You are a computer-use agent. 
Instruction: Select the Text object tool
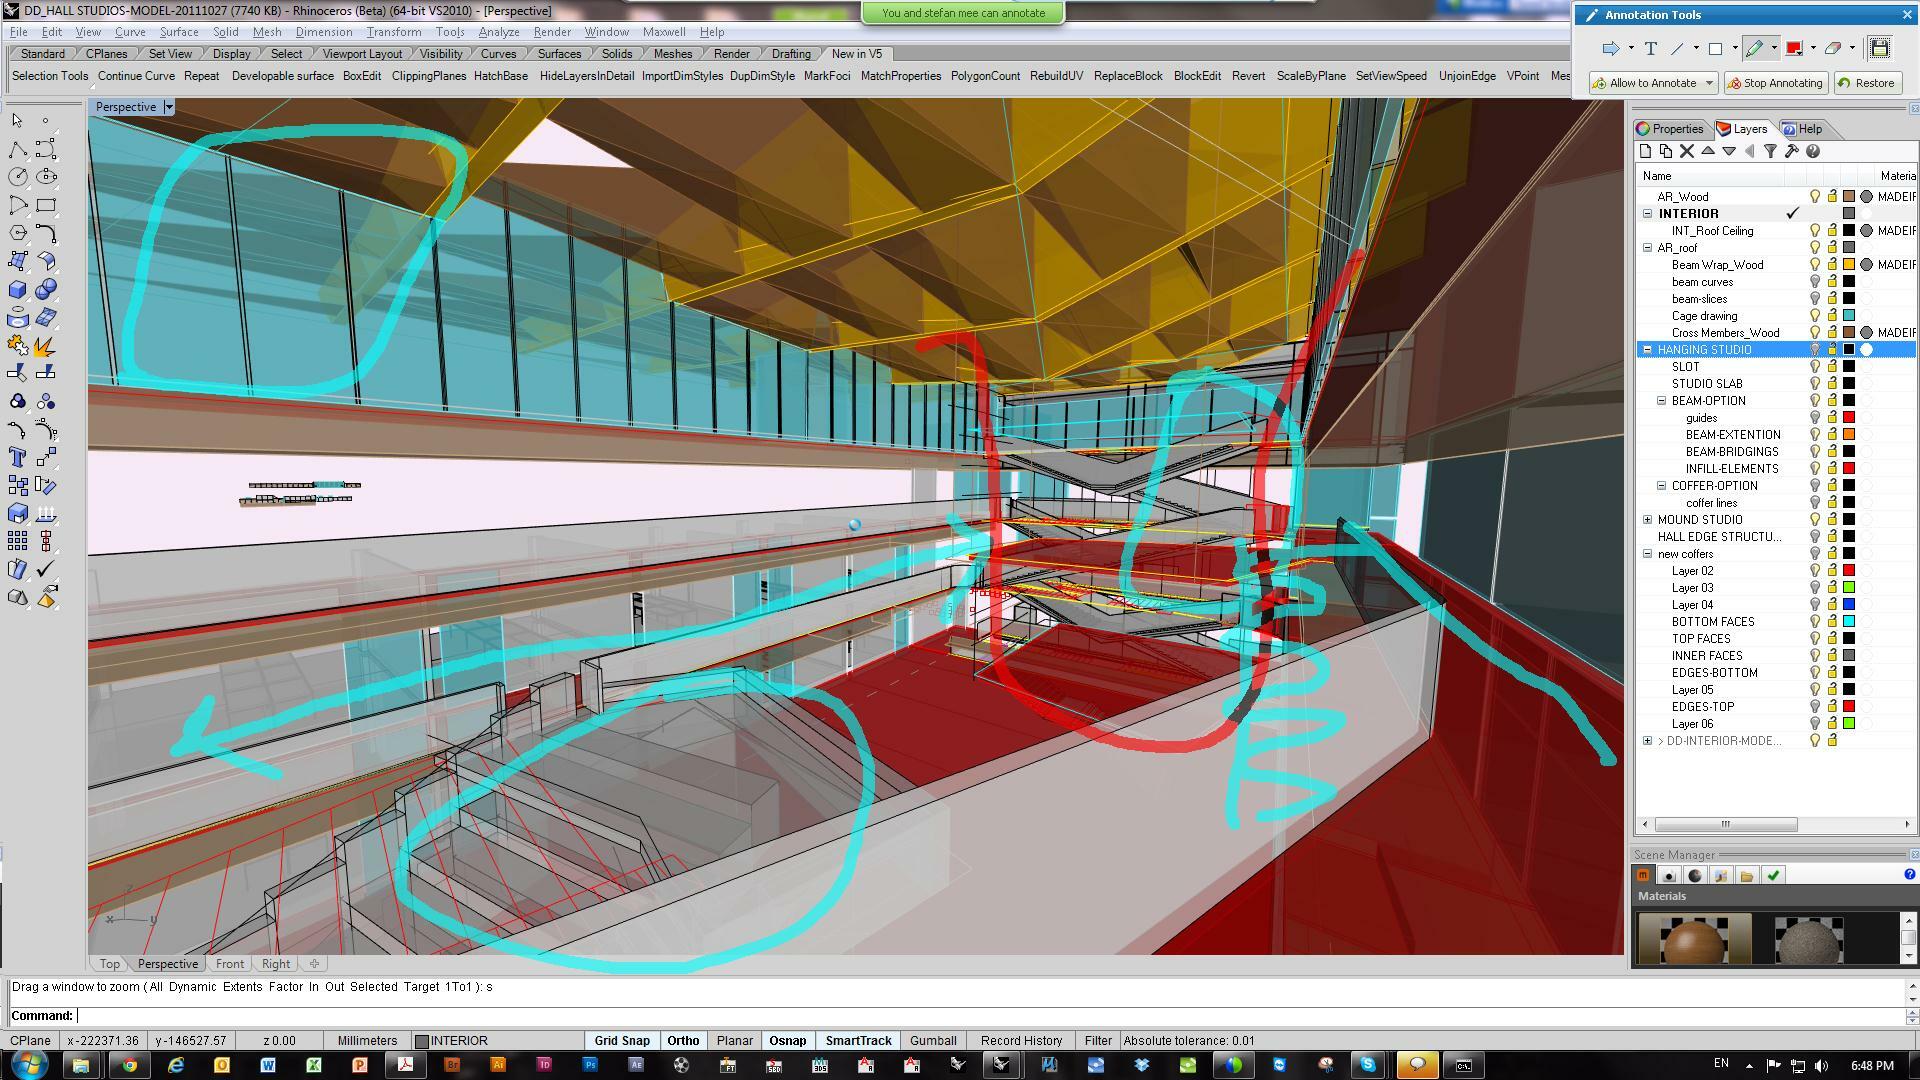click(18, 458)
